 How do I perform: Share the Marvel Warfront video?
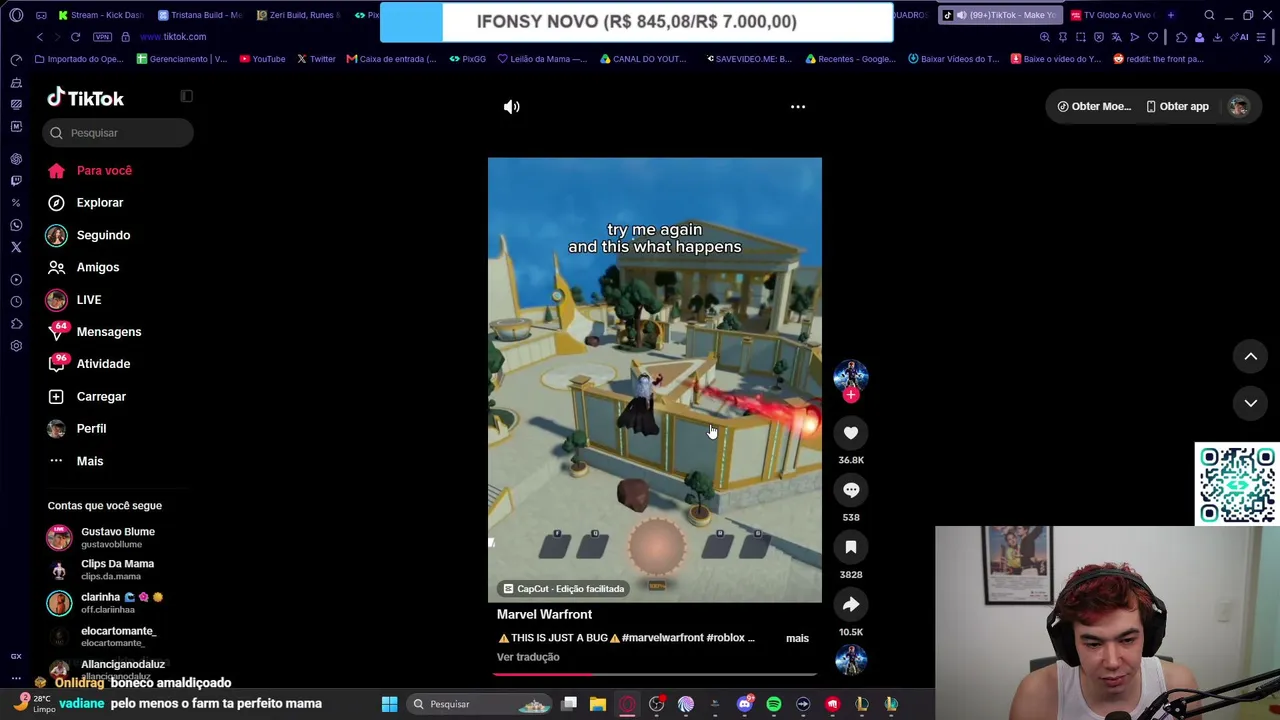coord(851,604)
